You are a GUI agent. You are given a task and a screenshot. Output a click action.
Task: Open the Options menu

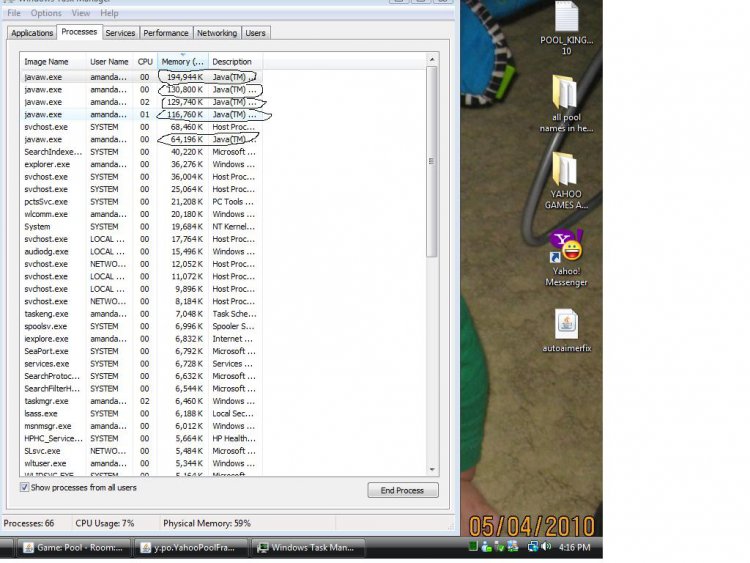coord(46,13)
